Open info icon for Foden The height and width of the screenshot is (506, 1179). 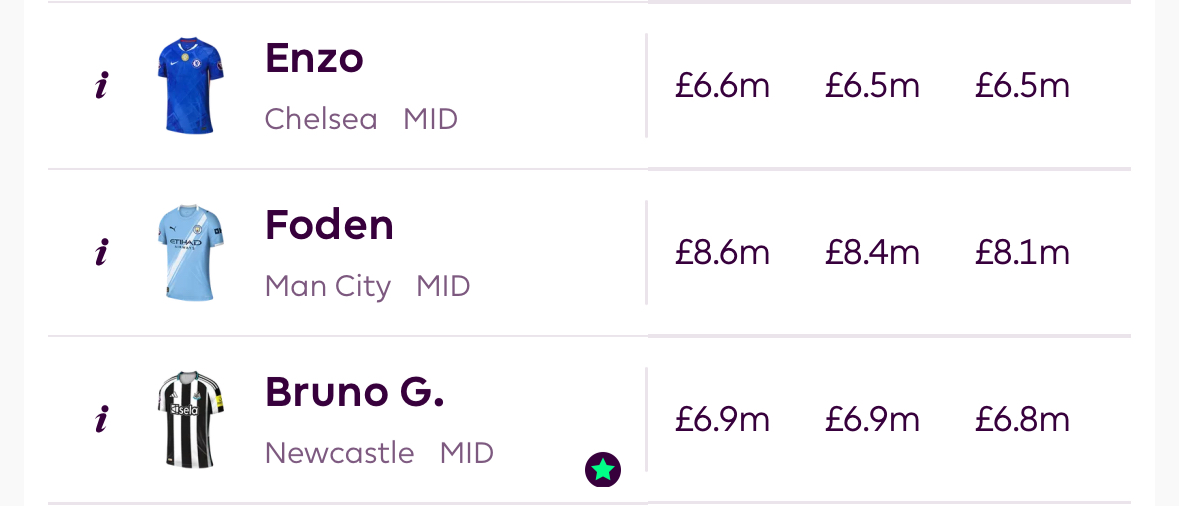(x=101, y=254)
